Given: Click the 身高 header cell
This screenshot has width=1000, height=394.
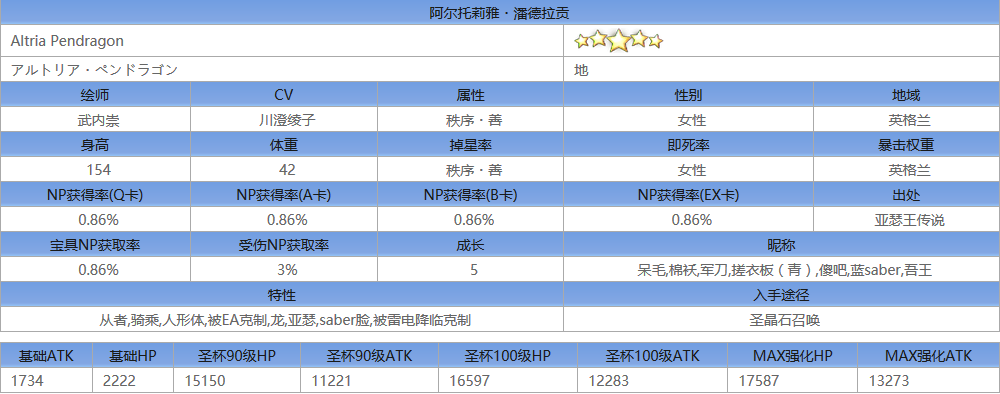Looking at the screenshot, I should point(95,145).
